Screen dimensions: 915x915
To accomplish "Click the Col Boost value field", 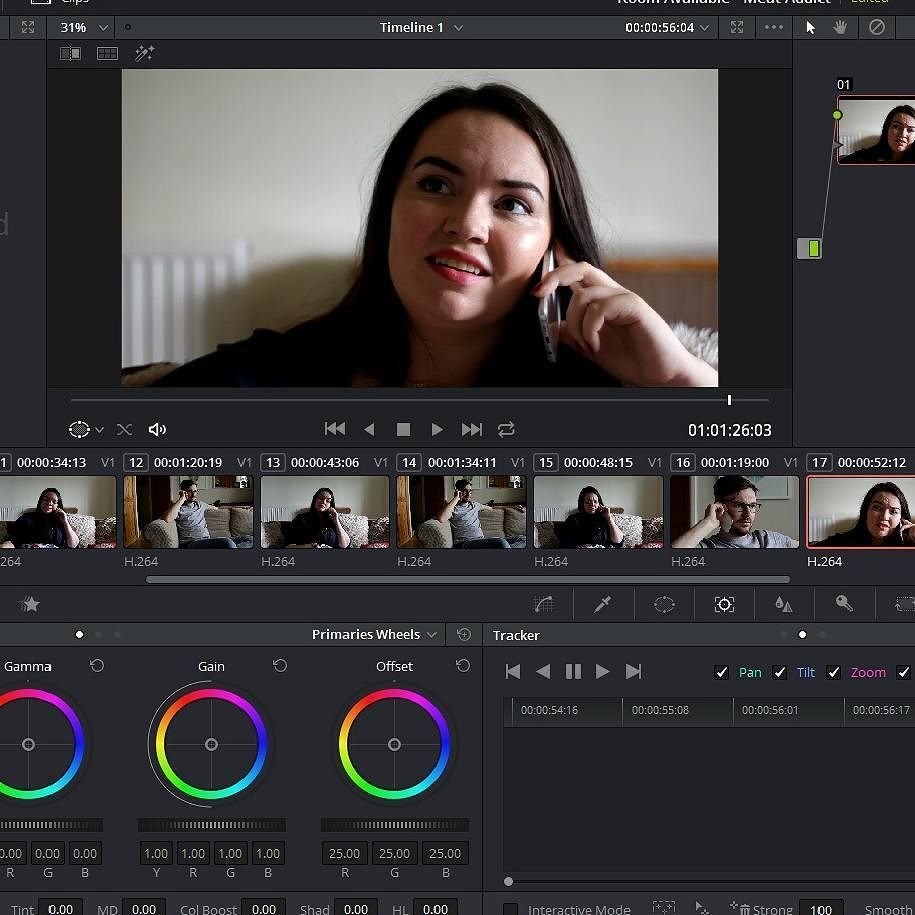I will tap(263, 908).
